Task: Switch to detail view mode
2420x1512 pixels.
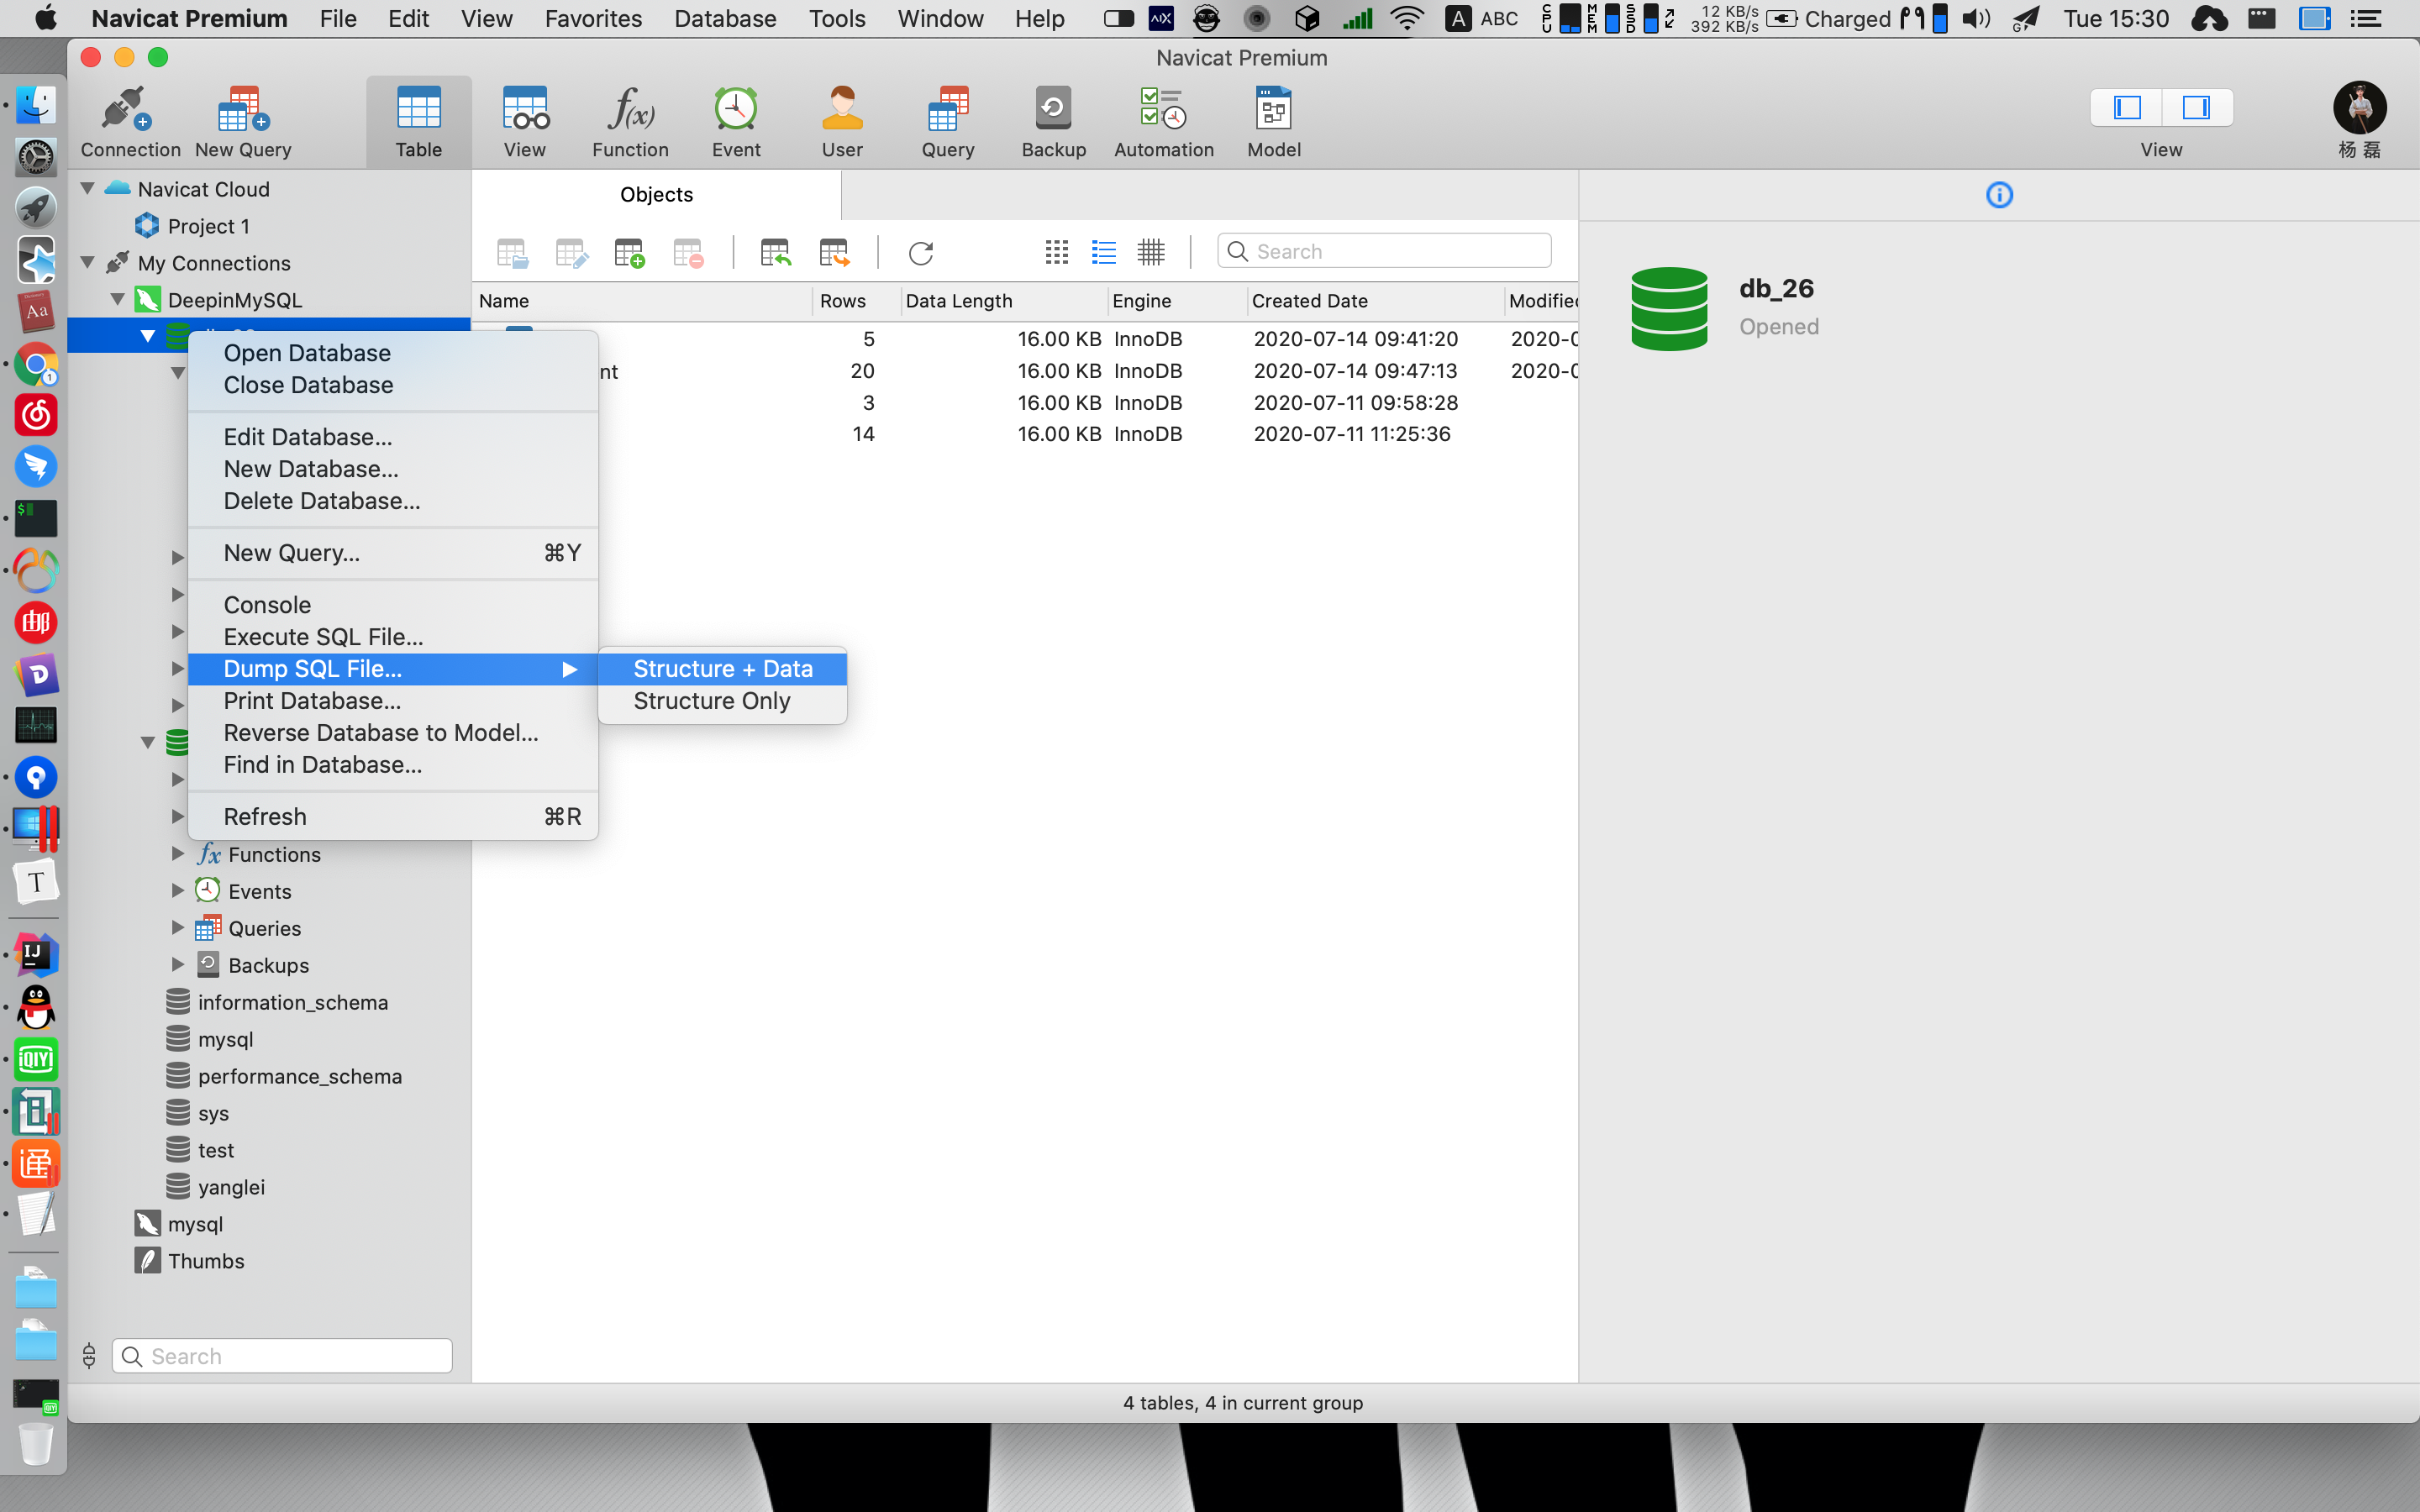Action: (1151, 252)
